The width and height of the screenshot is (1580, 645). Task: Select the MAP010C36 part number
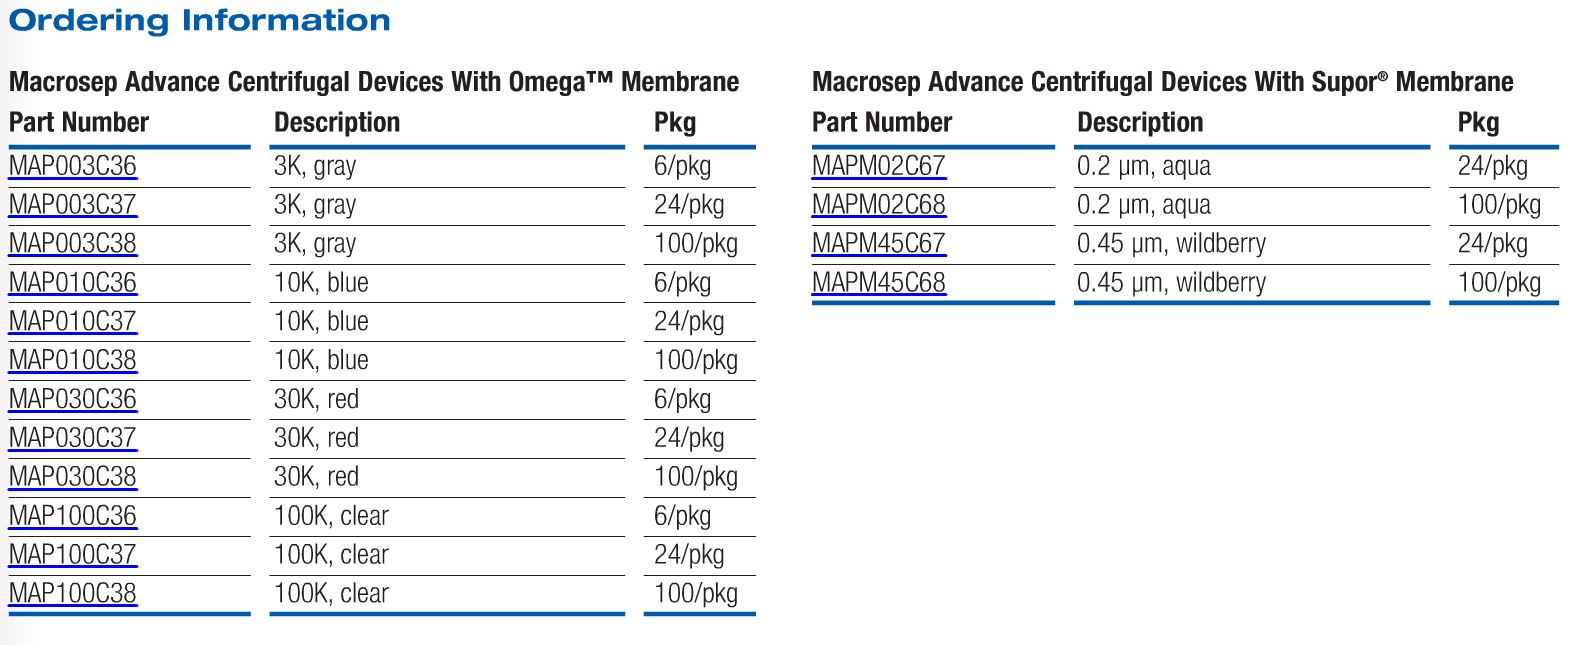73,283
